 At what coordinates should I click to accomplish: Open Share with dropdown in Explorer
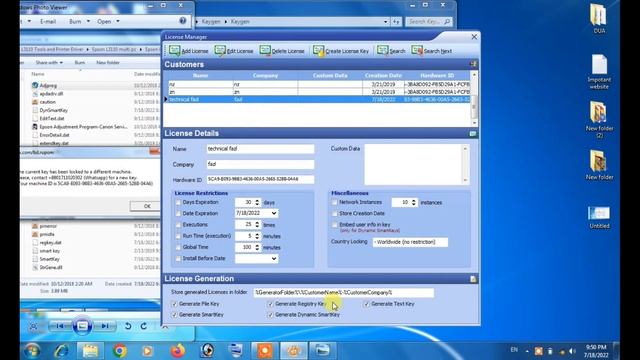[49, 62]
